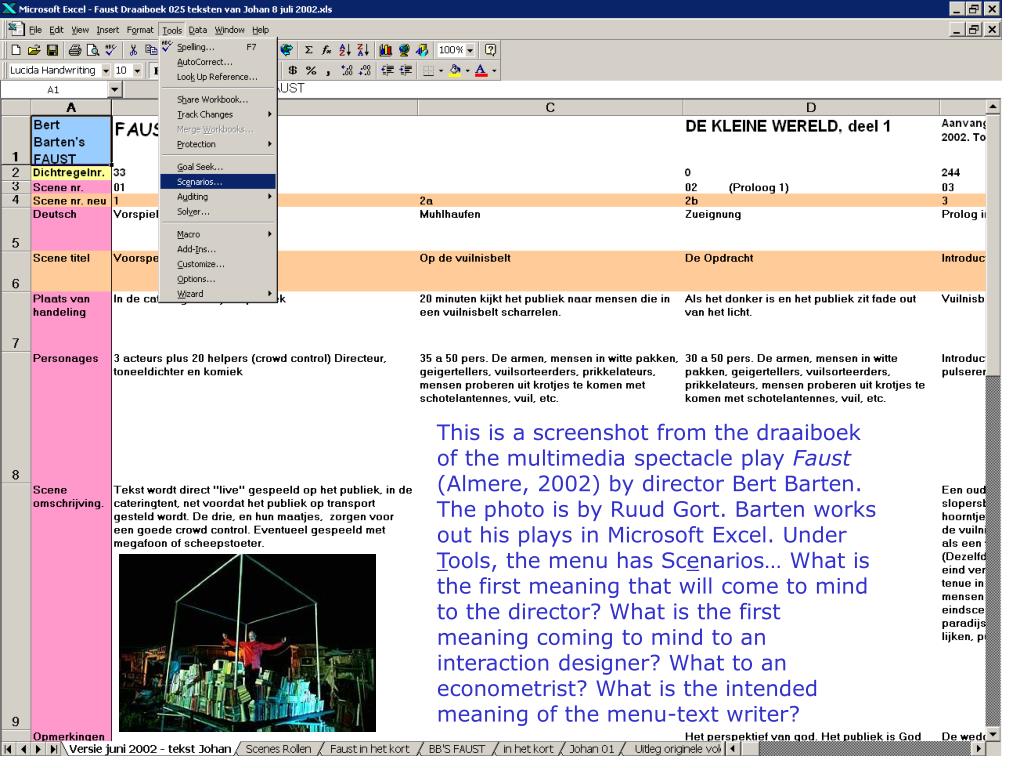
Task: Select Spelling... menu item
Action: [217, 47]
